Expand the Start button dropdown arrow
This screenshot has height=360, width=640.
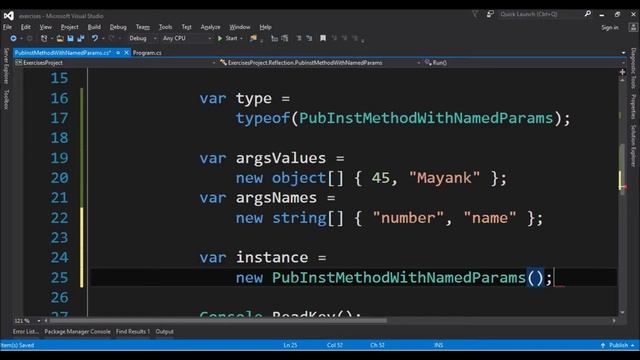point(241,38)
